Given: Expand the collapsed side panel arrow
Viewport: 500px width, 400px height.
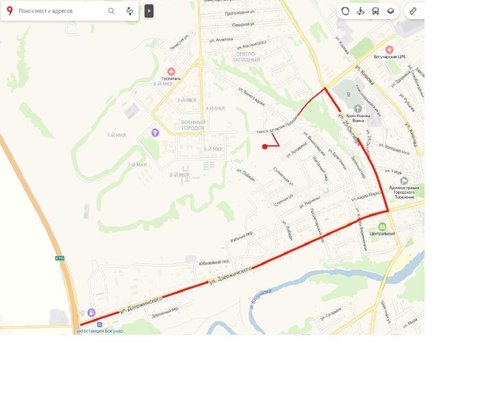Looking at the screenshot, I should coord(149,11).
